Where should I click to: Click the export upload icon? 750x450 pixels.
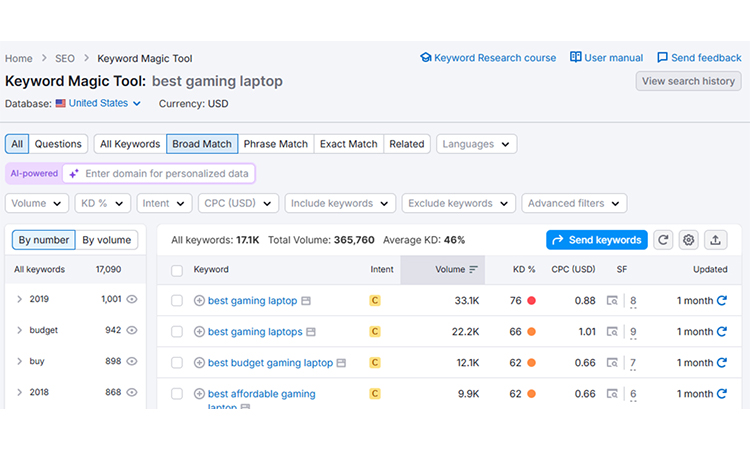click(x=715, y=240)
